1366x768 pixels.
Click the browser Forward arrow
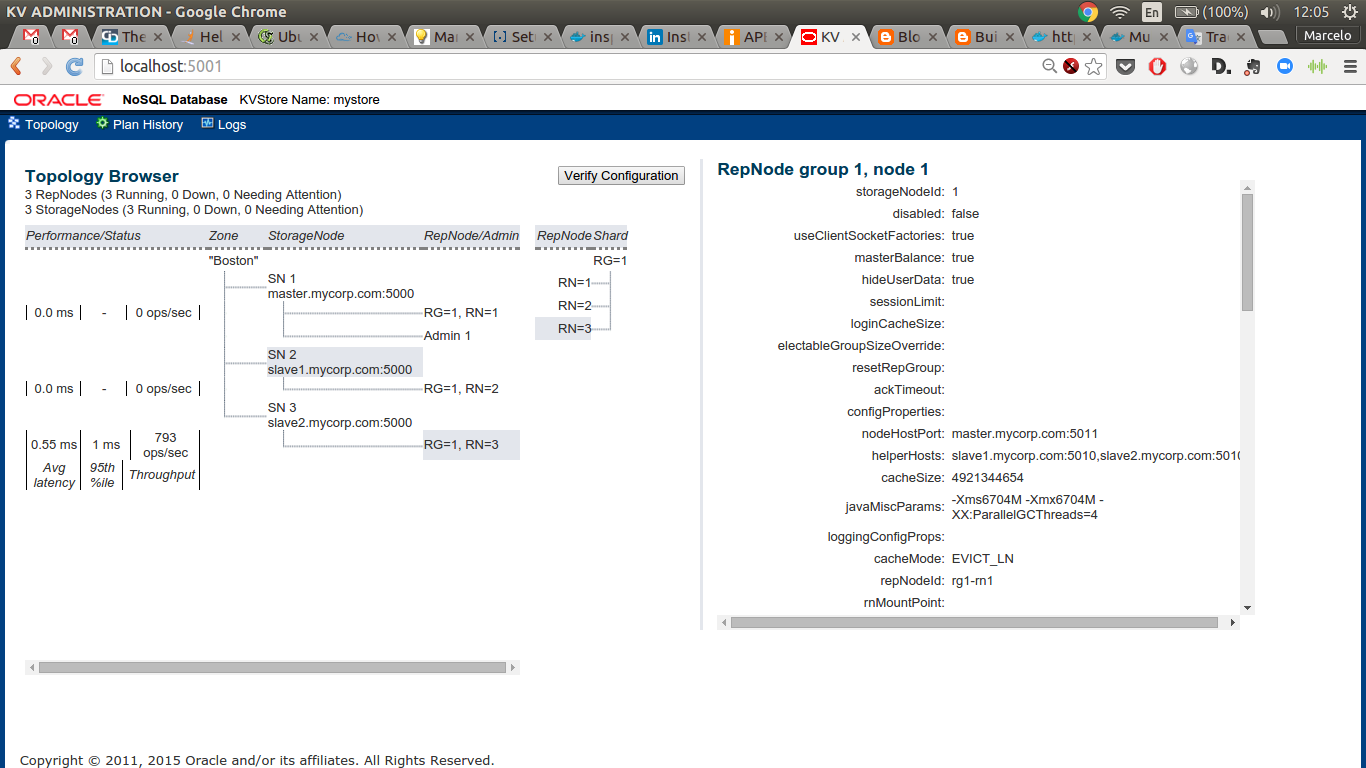tap(46, 67)
